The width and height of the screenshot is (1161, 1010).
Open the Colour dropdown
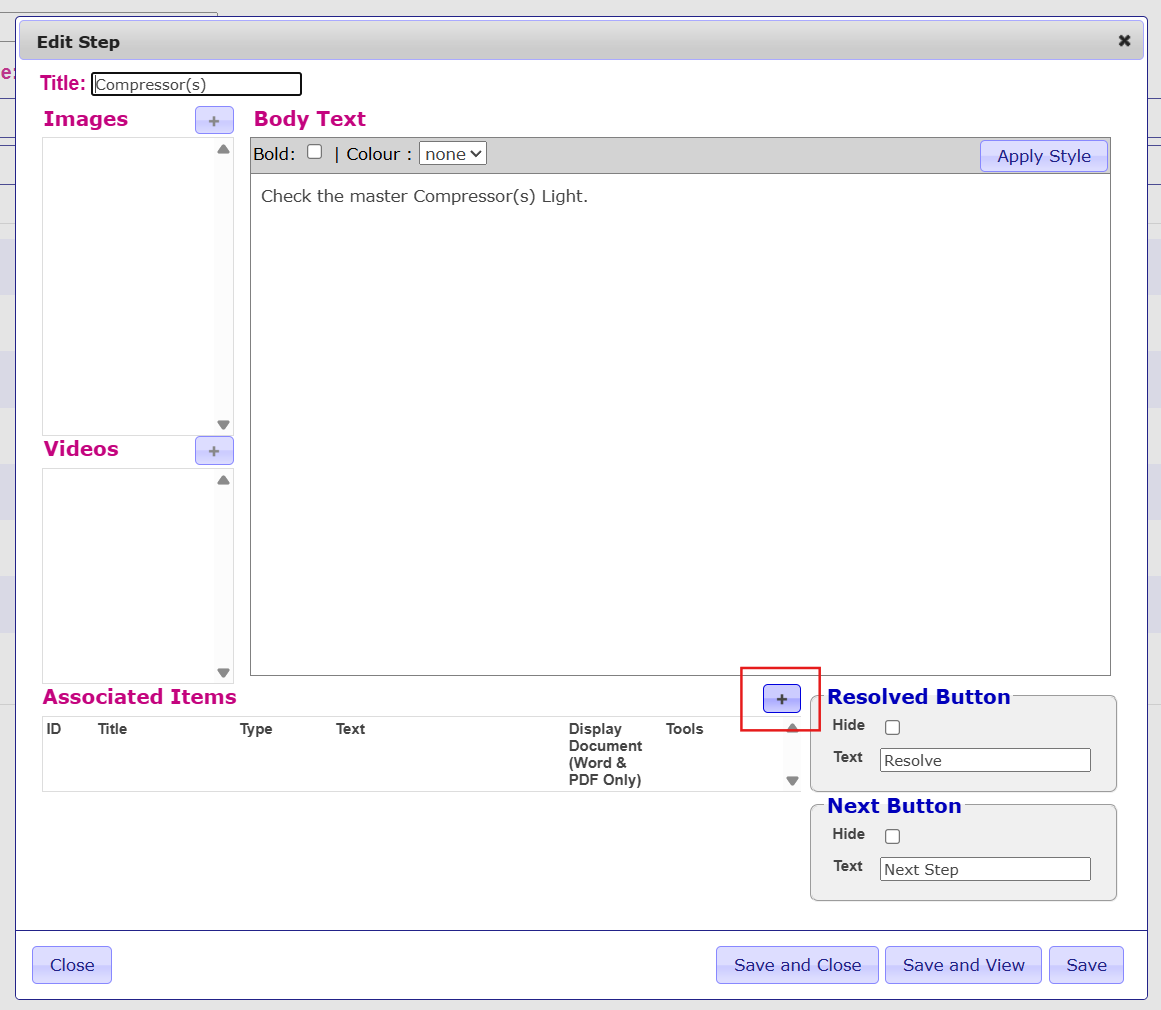(x=452, y=154)
